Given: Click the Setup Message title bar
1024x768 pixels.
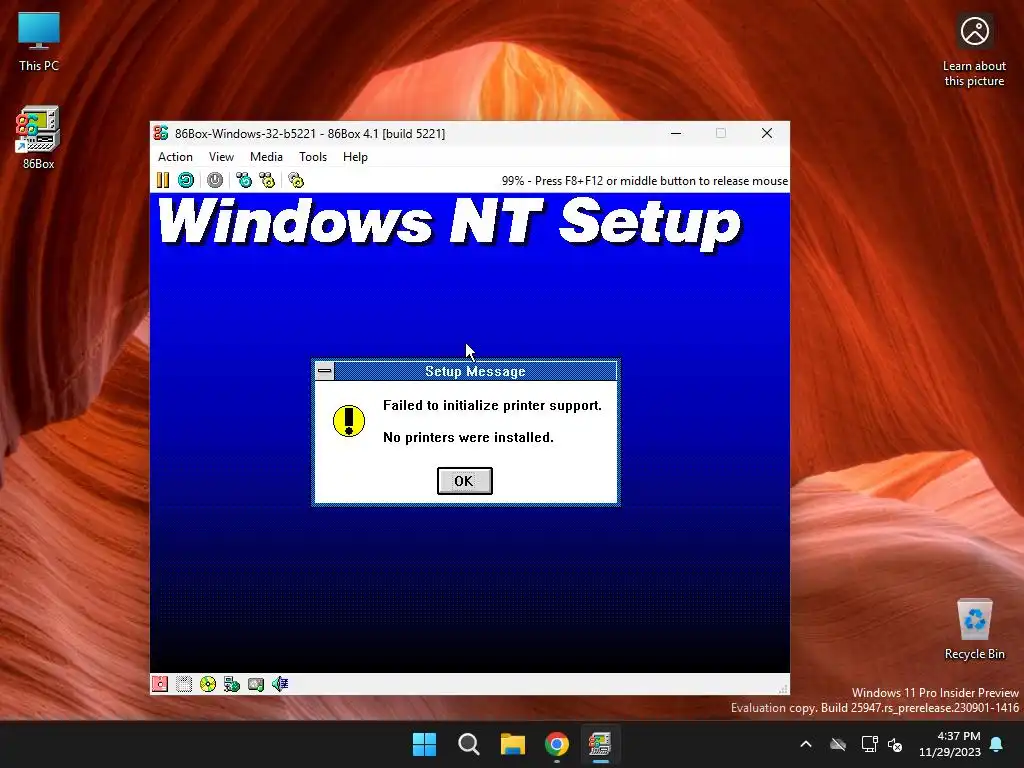Looking at the screenshot, I should pyautogui.click(x=475, y=372).
